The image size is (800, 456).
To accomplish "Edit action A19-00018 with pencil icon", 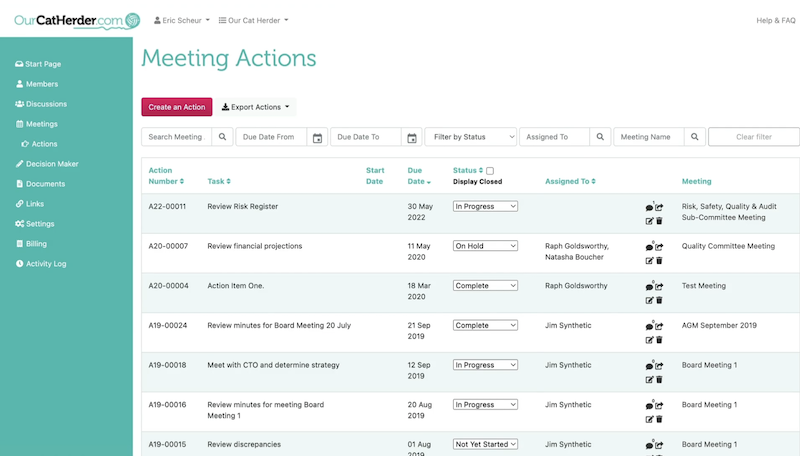I will coord(649,379).
